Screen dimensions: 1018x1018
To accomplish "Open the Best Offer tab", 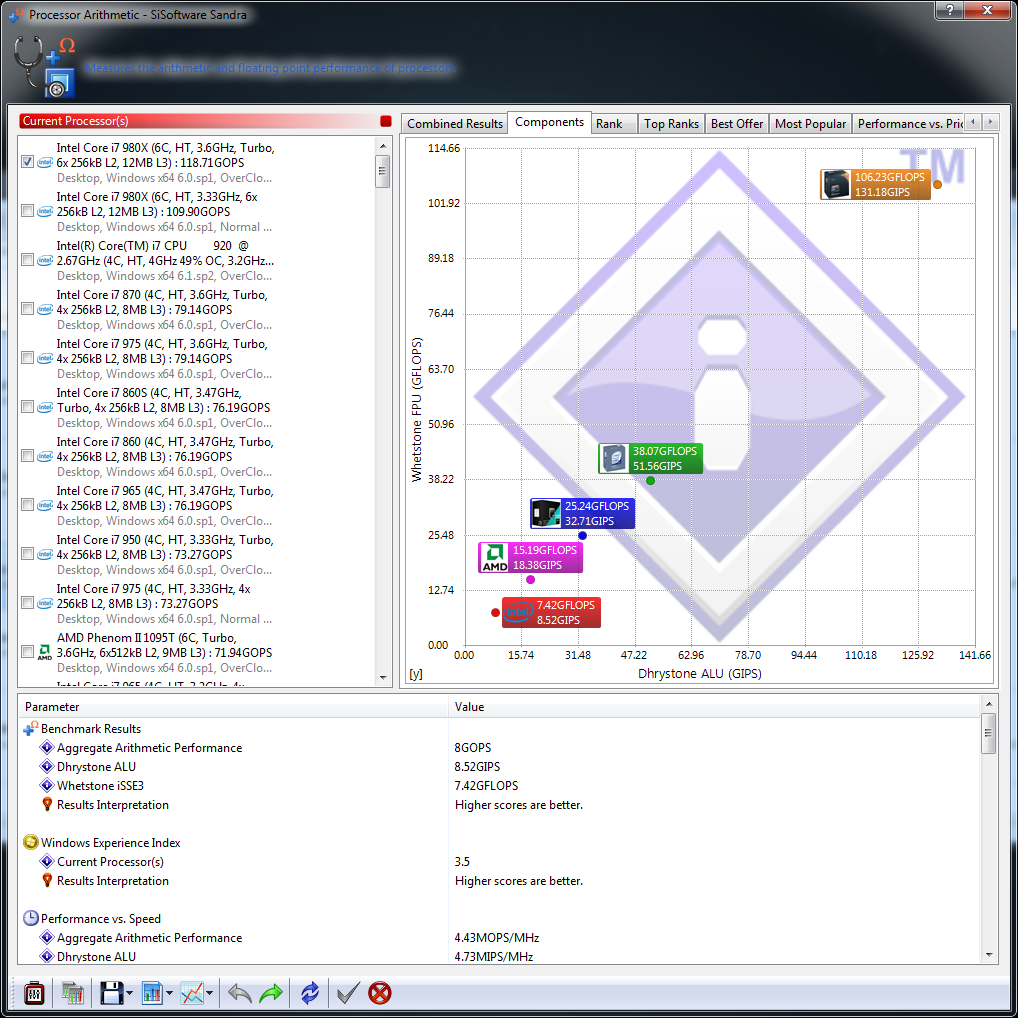I will pos(737,123).
